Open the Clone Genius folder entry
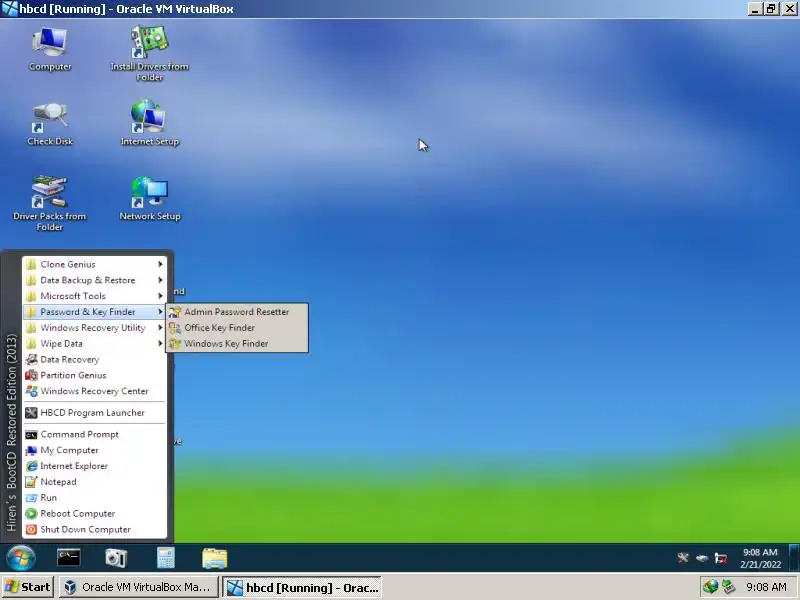The image size is (800, 600). (x=94, y=264)
